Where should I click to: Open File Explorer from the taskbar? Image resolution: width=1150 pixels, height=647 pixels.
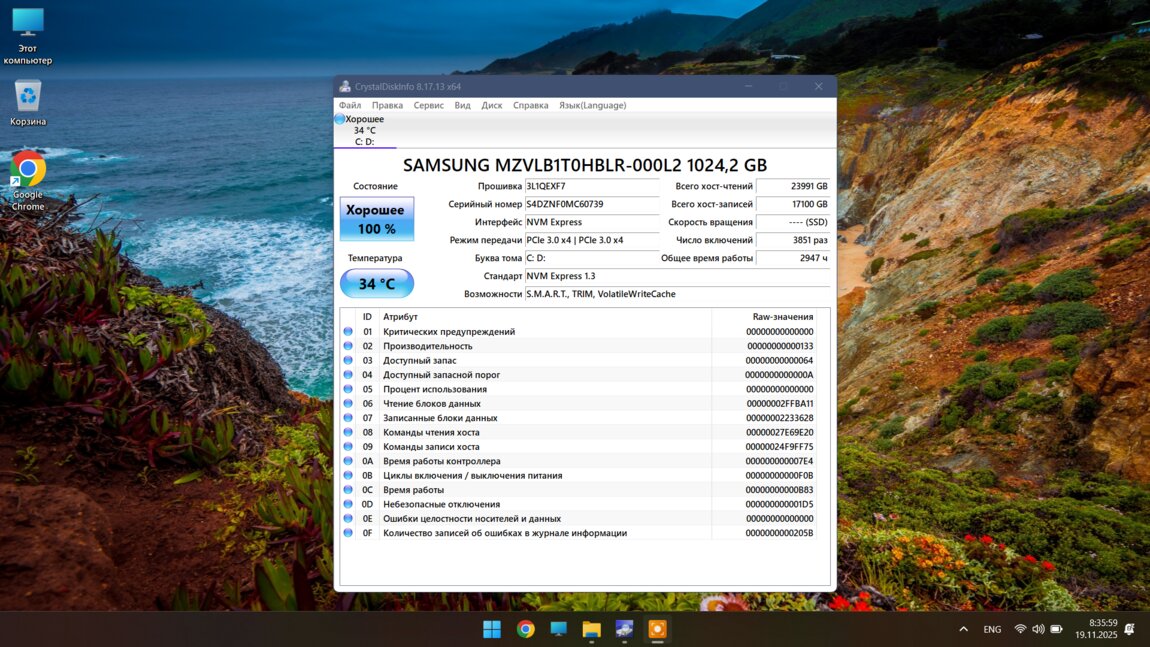point(591,629)
